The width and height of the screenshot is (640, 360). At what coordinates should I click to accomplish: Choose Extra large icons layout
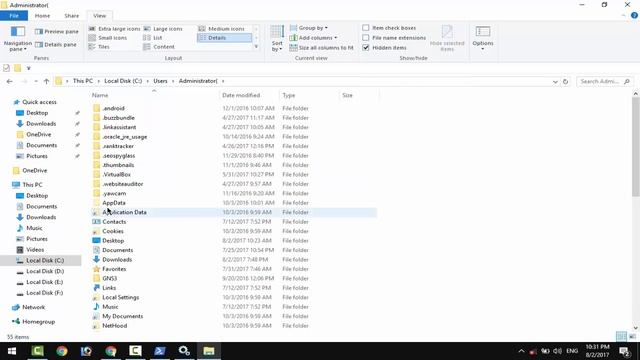(x=114, y=29)
